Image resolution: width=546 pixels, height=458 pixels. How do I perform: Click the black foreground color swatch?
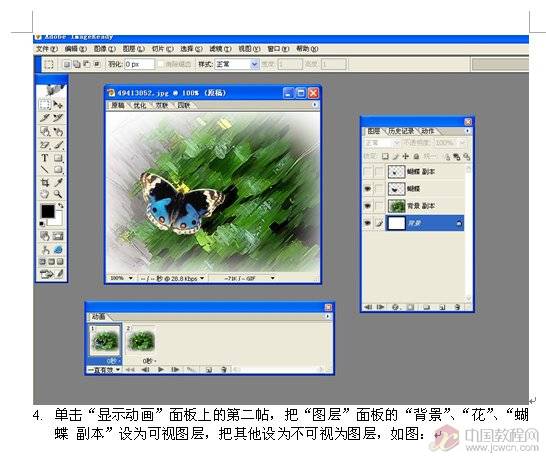pos(48,211)
